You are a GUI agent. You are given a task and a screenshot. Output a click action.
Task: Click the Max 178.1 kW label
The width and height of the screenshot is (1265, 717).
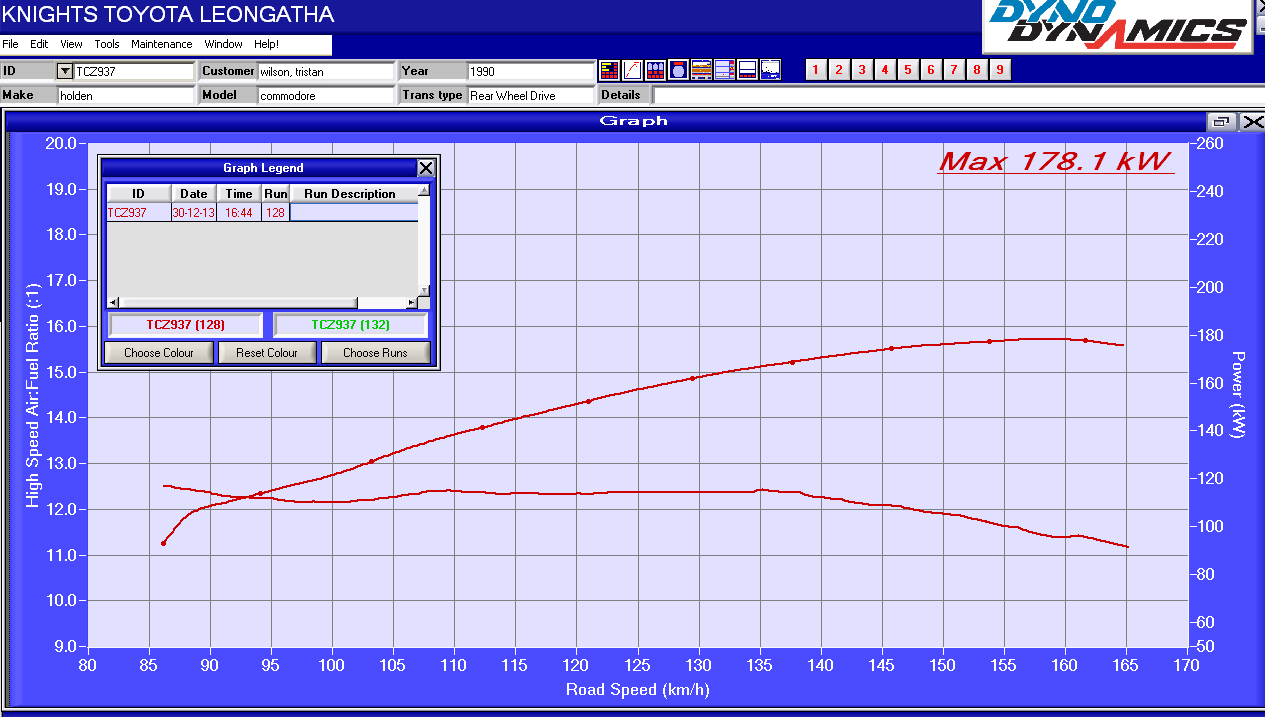tap(1055, 161)
